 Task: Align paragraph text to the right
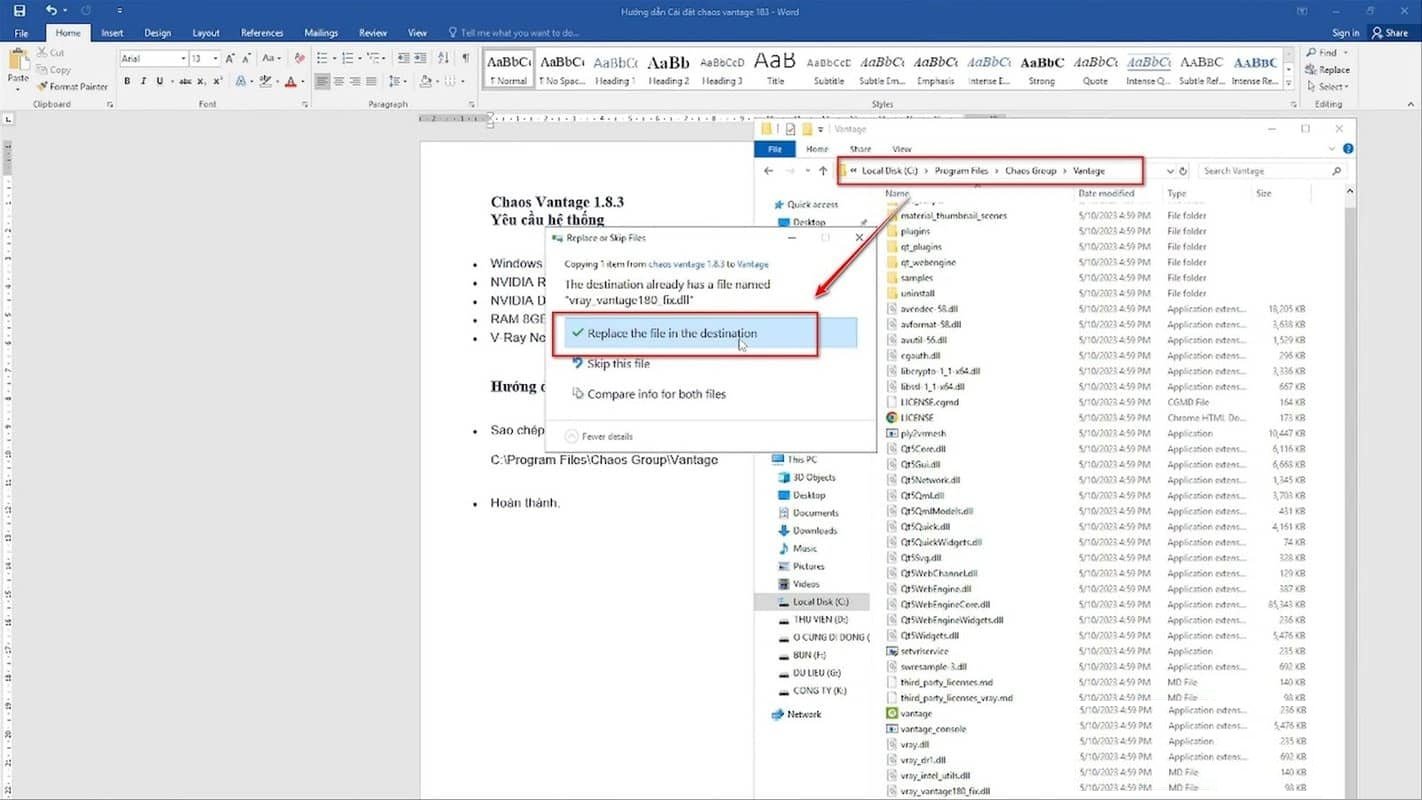click(x=355, y=81)
